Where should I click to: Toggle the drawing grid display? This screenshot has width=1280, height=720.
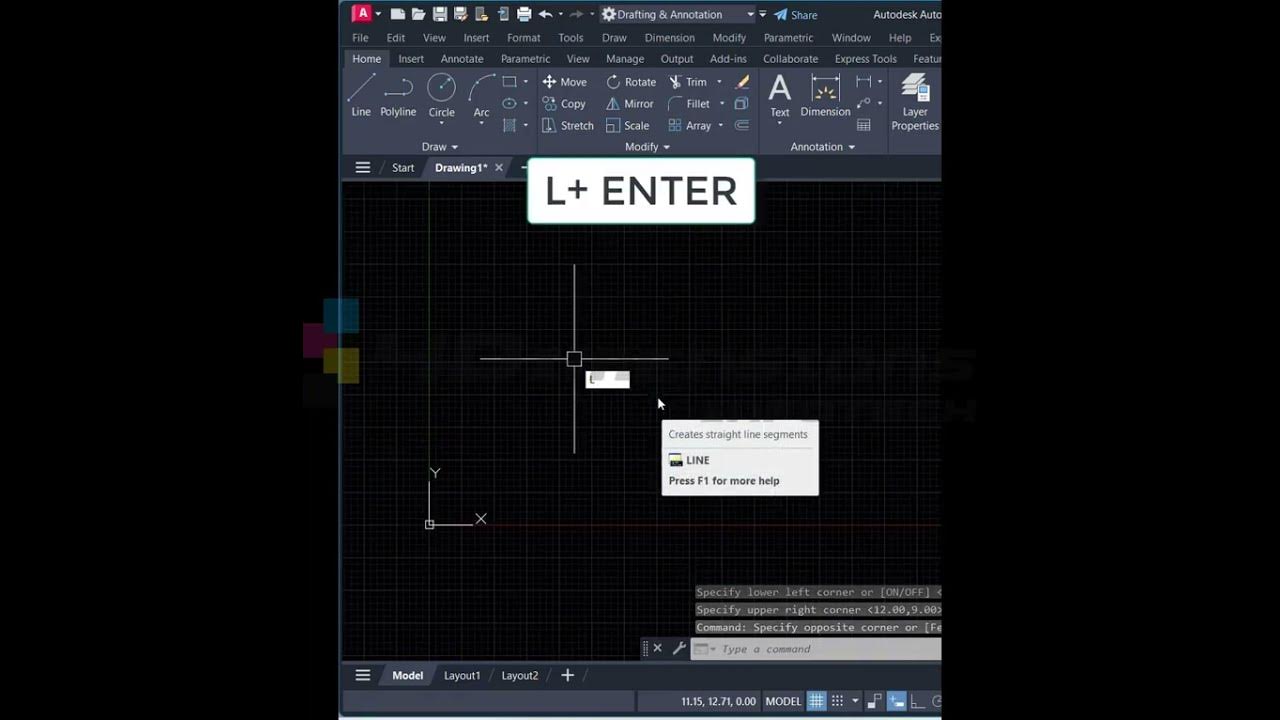coord(816,701)
